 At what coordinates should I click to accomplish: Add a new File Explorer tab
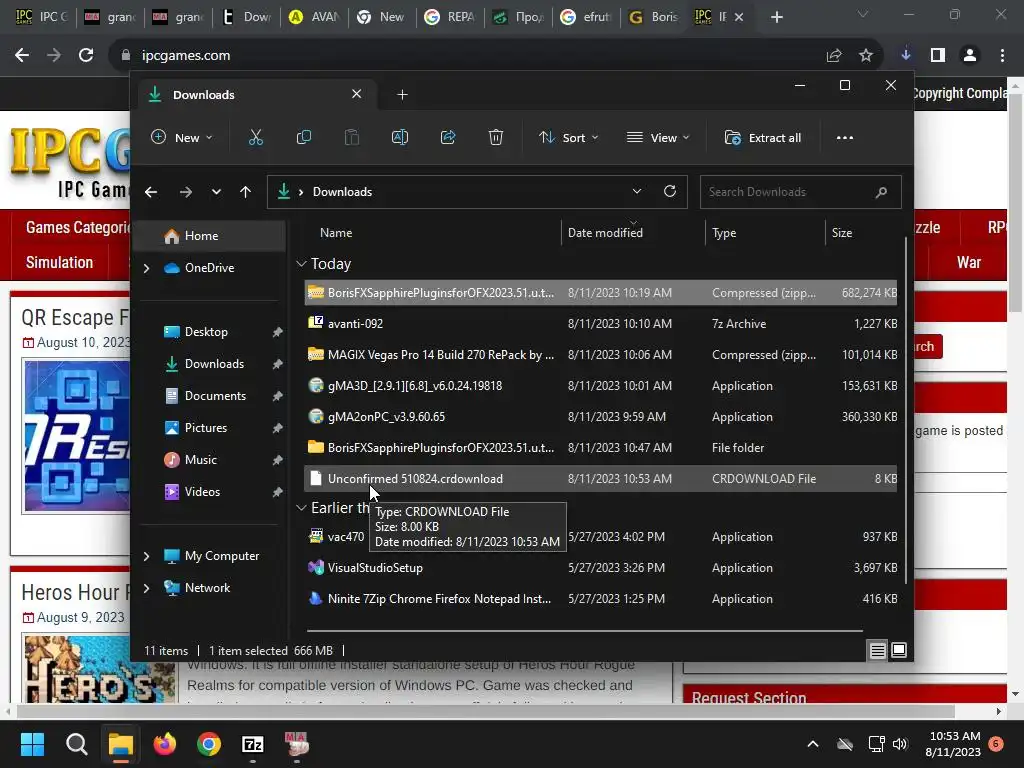tap(402, 95)
